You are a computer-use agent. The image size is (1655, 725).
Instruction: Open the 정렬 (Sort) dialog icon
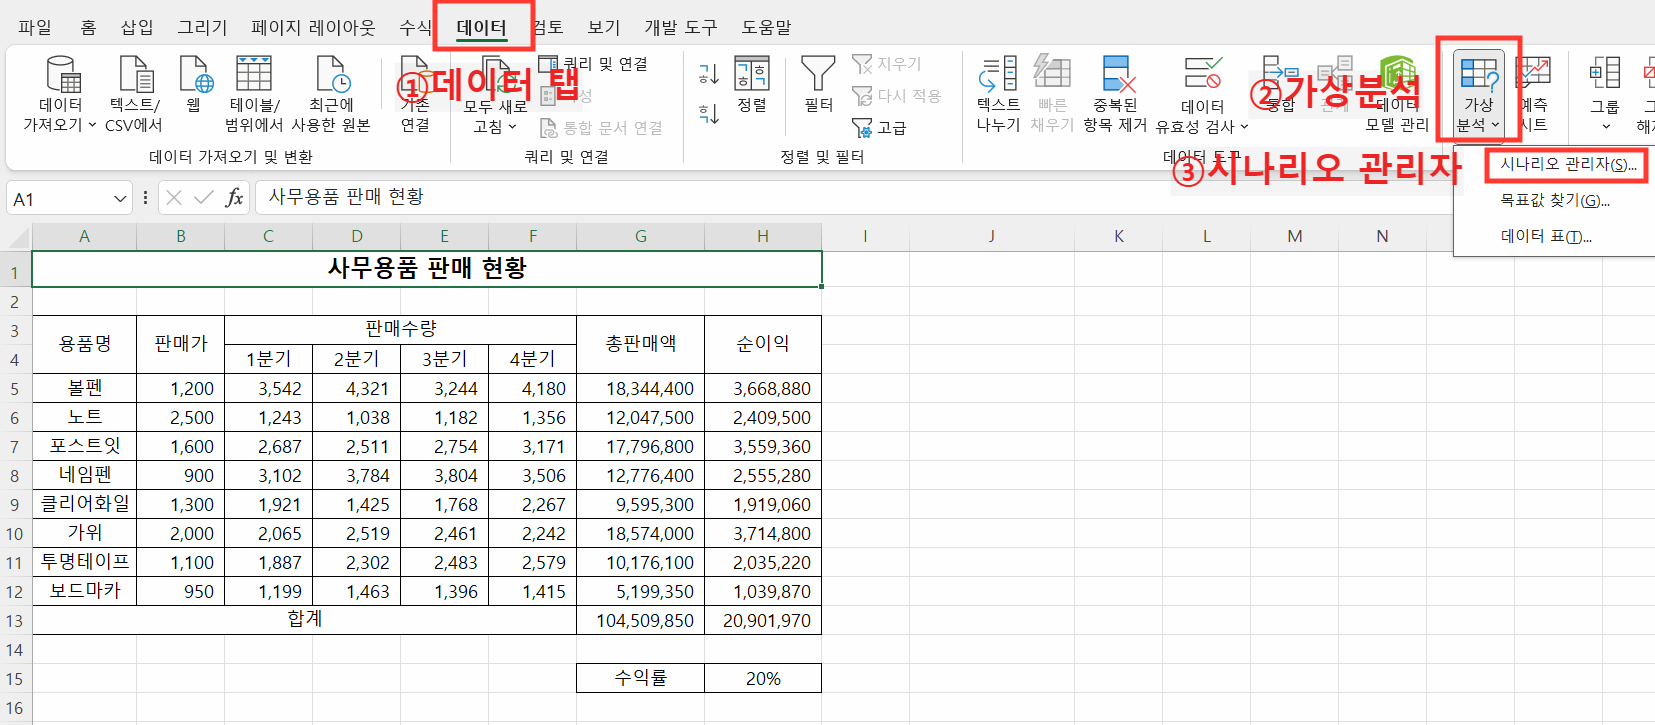coord(751,74)
